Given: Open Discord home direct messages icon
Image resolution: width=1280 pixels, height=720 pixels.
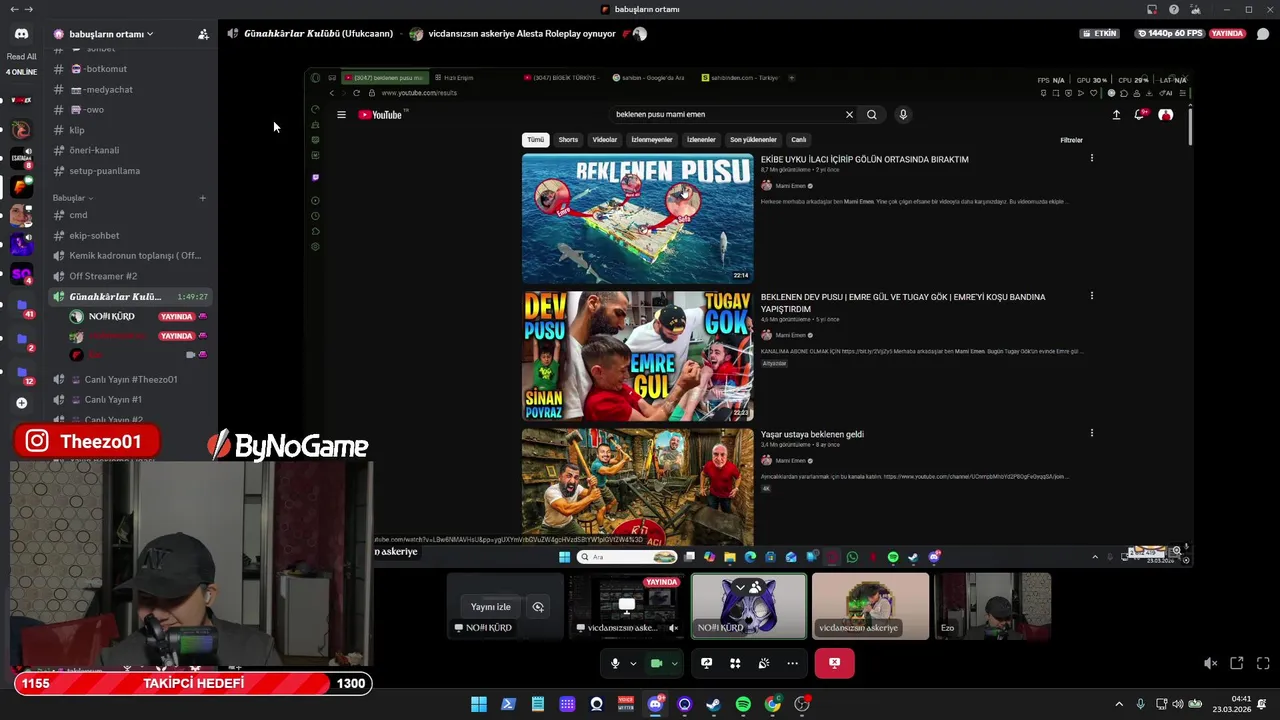Looking at the screenshot, I should point(21,33).
